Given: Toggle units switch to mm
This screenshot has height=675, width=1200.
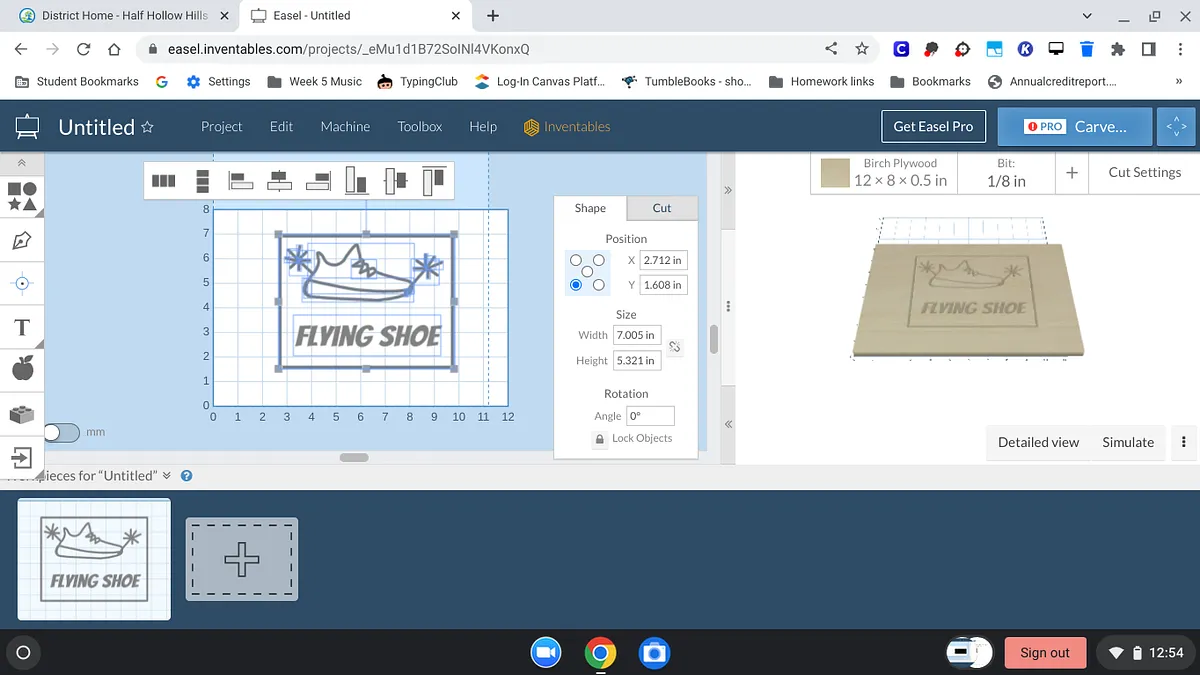Looking at the screenshot, I should pos(61,432).
